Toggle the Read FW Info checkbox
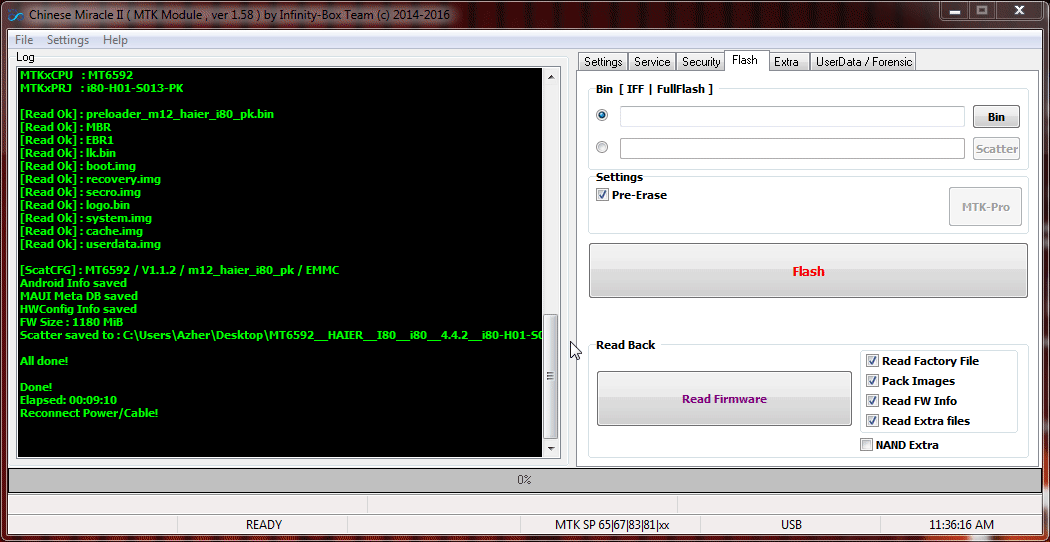The height and width of the screenshot is (542, 1050). (872, 401)
